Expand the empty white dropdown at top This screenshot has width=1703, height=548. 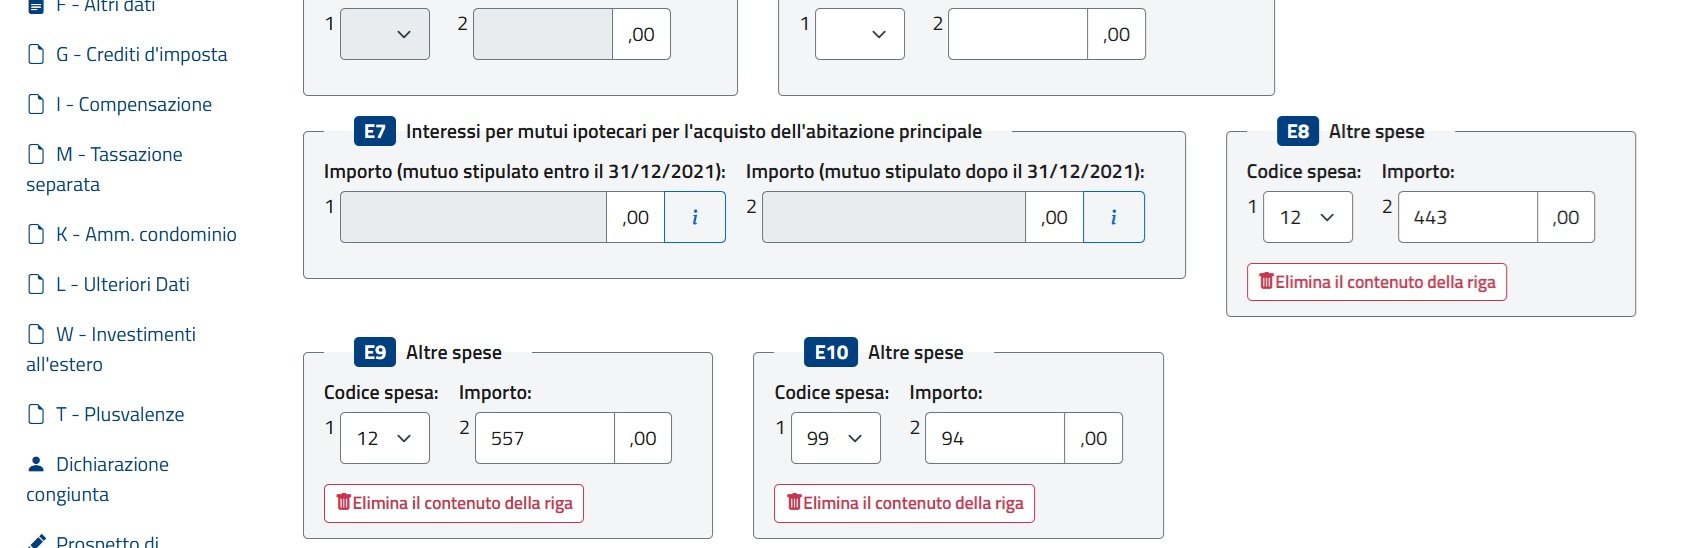tap(860, 34)
